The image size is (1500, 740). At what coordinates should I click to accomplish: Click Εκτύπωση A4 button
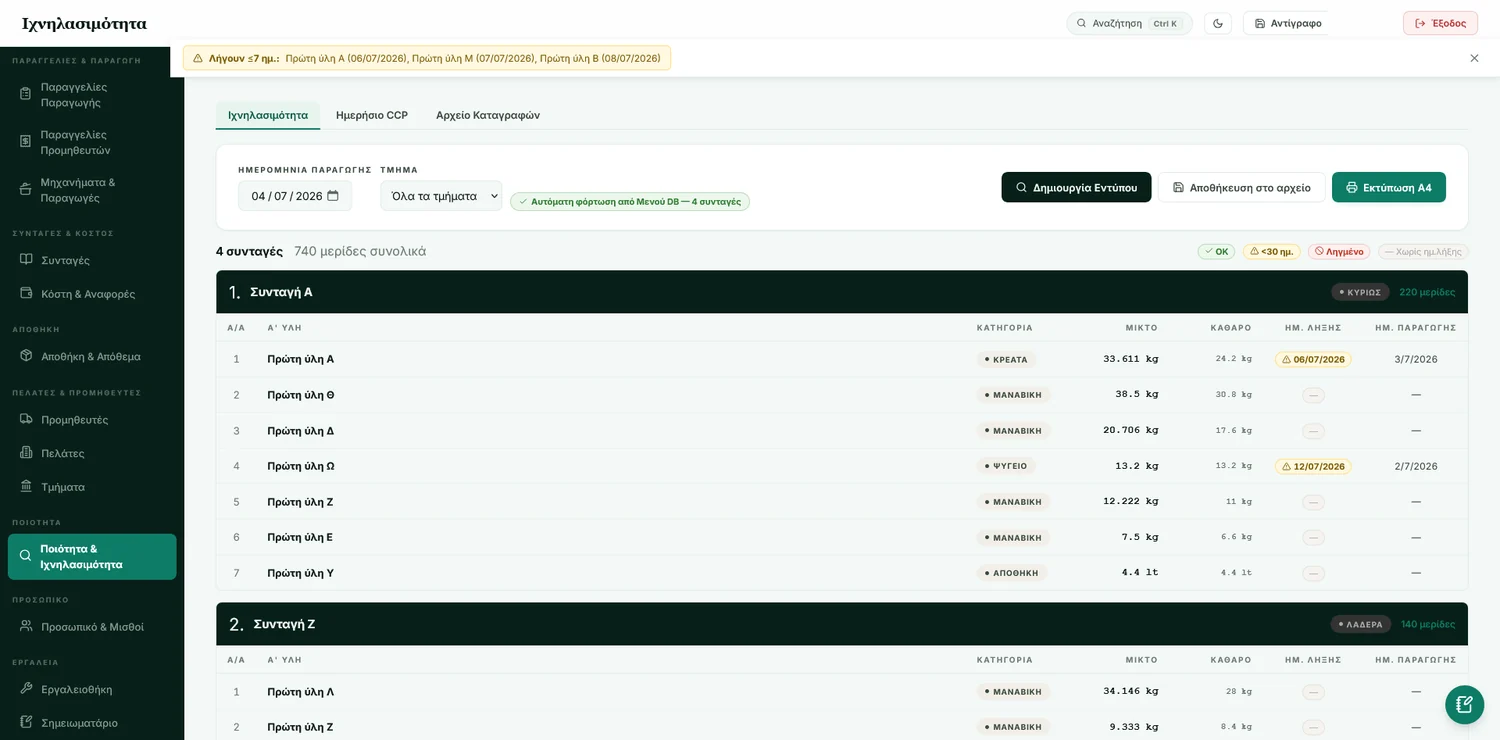pyautogui.click(x=1389, y=187)
